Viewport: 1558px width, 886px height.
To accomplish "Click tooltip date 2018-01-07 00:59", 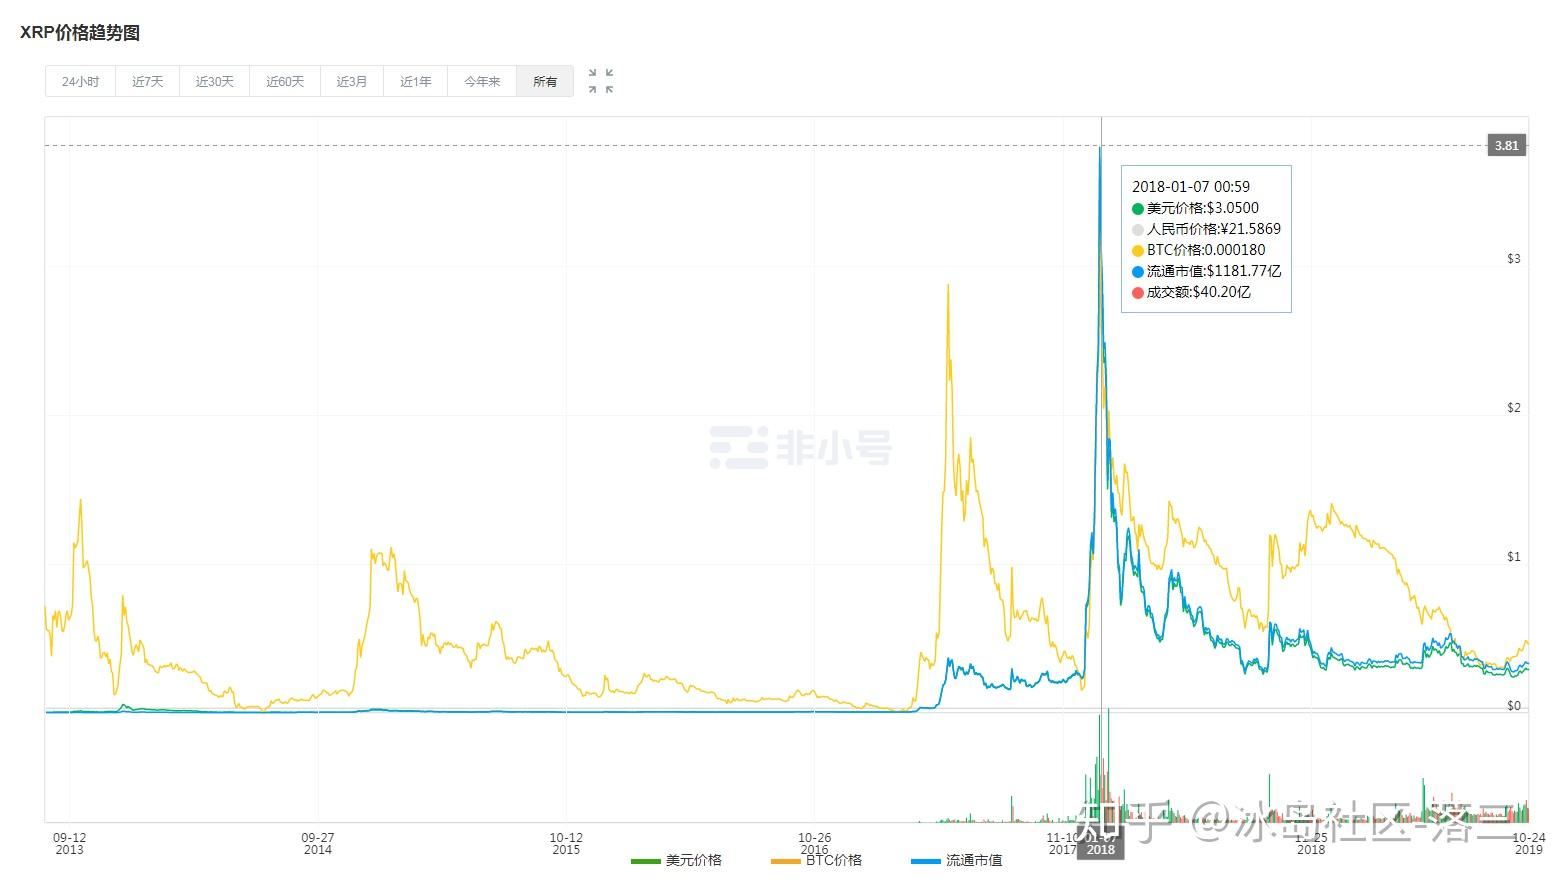I will [x=1191, y=187].
